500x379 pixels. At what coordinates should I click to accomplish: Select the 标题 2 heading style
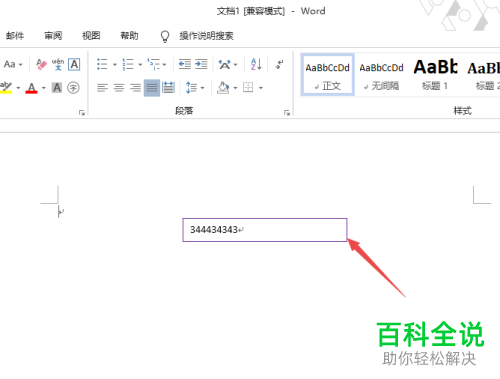[483, 75]
